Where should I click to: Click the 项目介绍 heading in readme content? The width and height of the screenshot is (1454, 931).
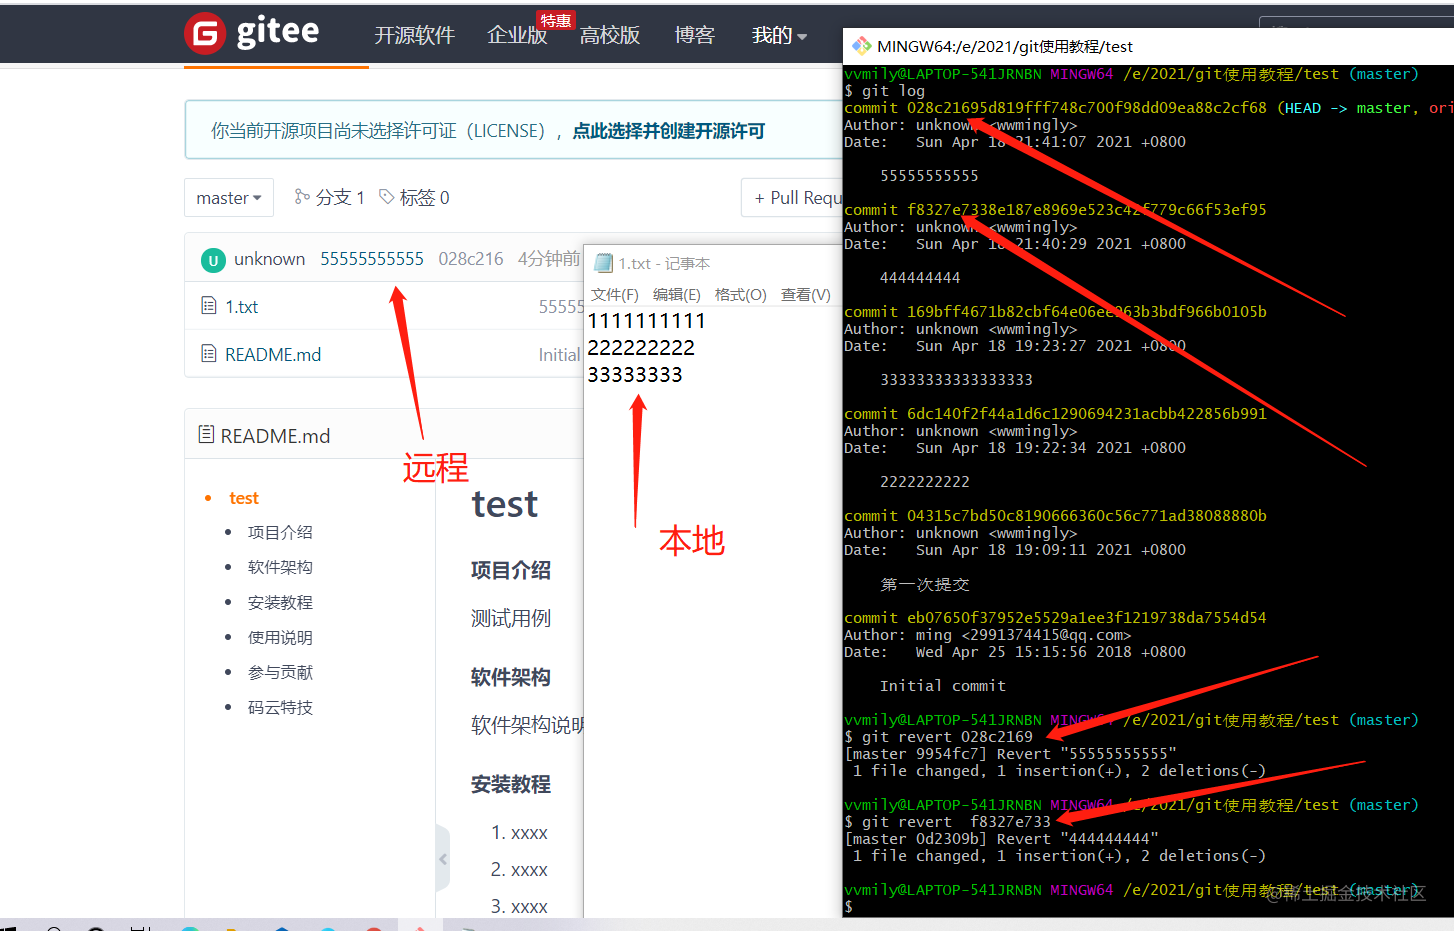pyautogui.click(x=511, y=570)
